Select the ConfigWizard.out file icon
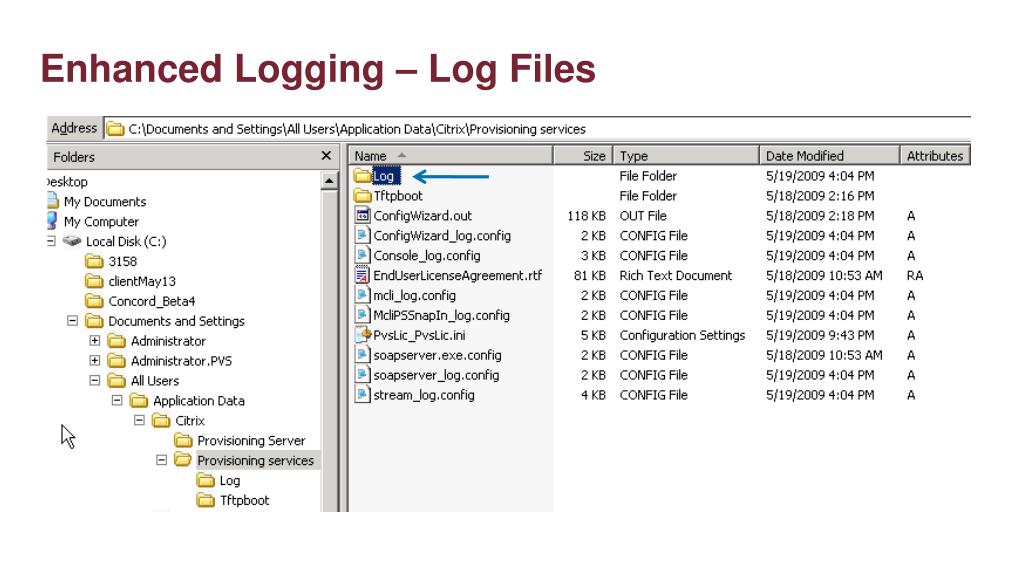 [364, 215]
